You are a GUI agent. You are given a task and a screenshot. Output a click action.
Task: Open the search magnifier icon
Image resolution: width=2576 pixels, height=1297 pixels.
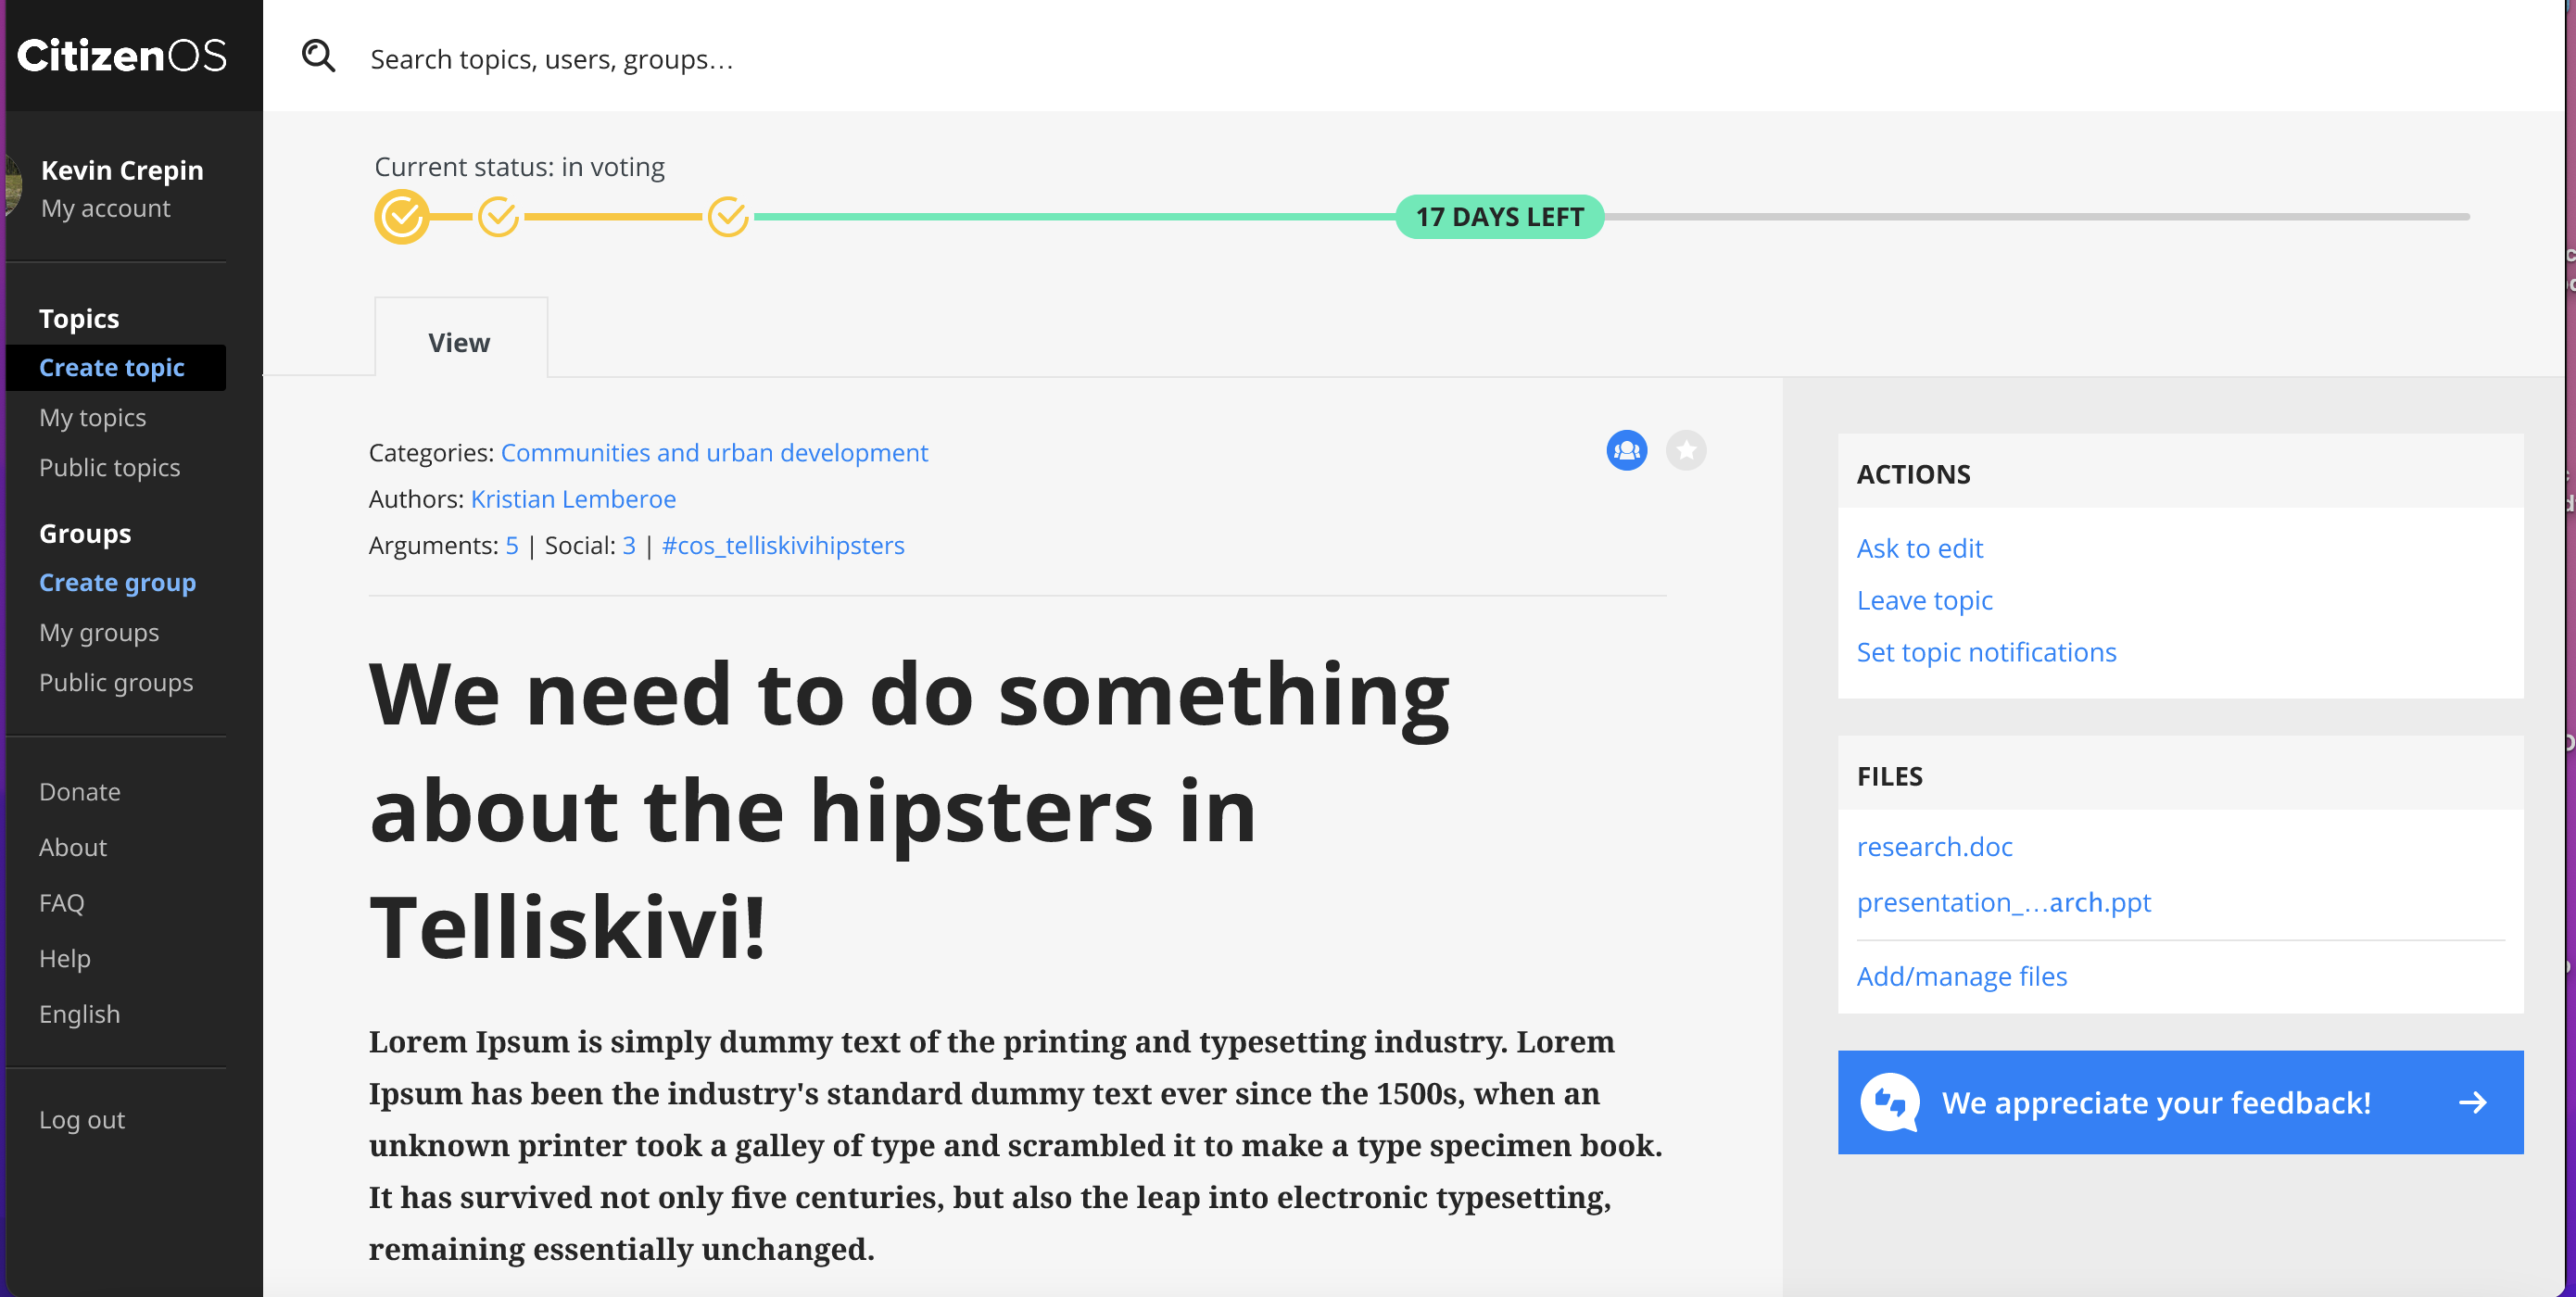click(x=317, y=57)
